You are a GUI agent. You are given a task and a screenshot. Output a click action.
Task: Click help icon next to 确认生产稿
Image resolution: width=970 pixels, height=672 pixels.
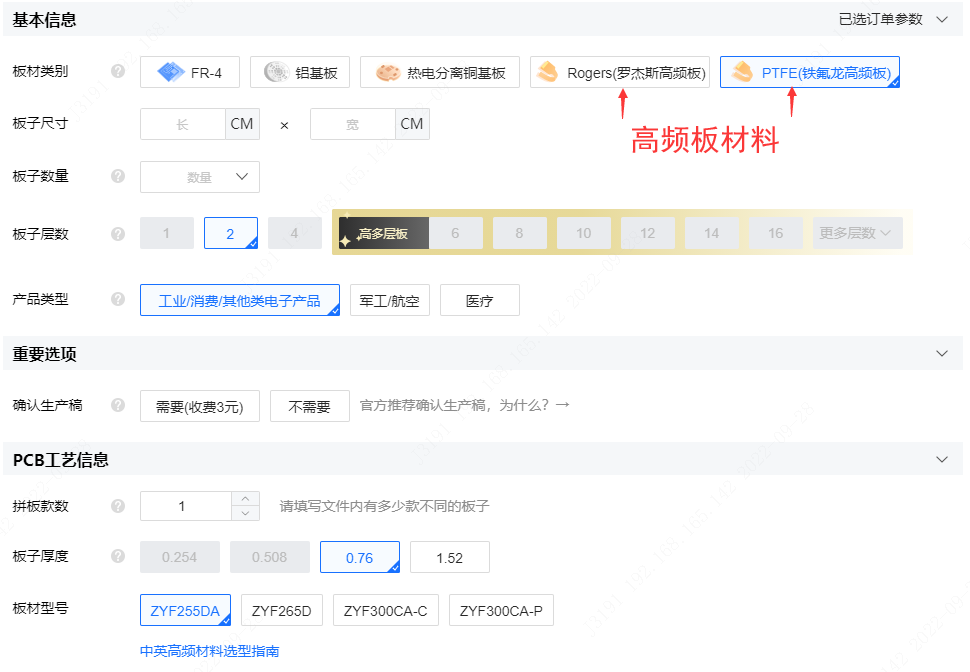118,405
